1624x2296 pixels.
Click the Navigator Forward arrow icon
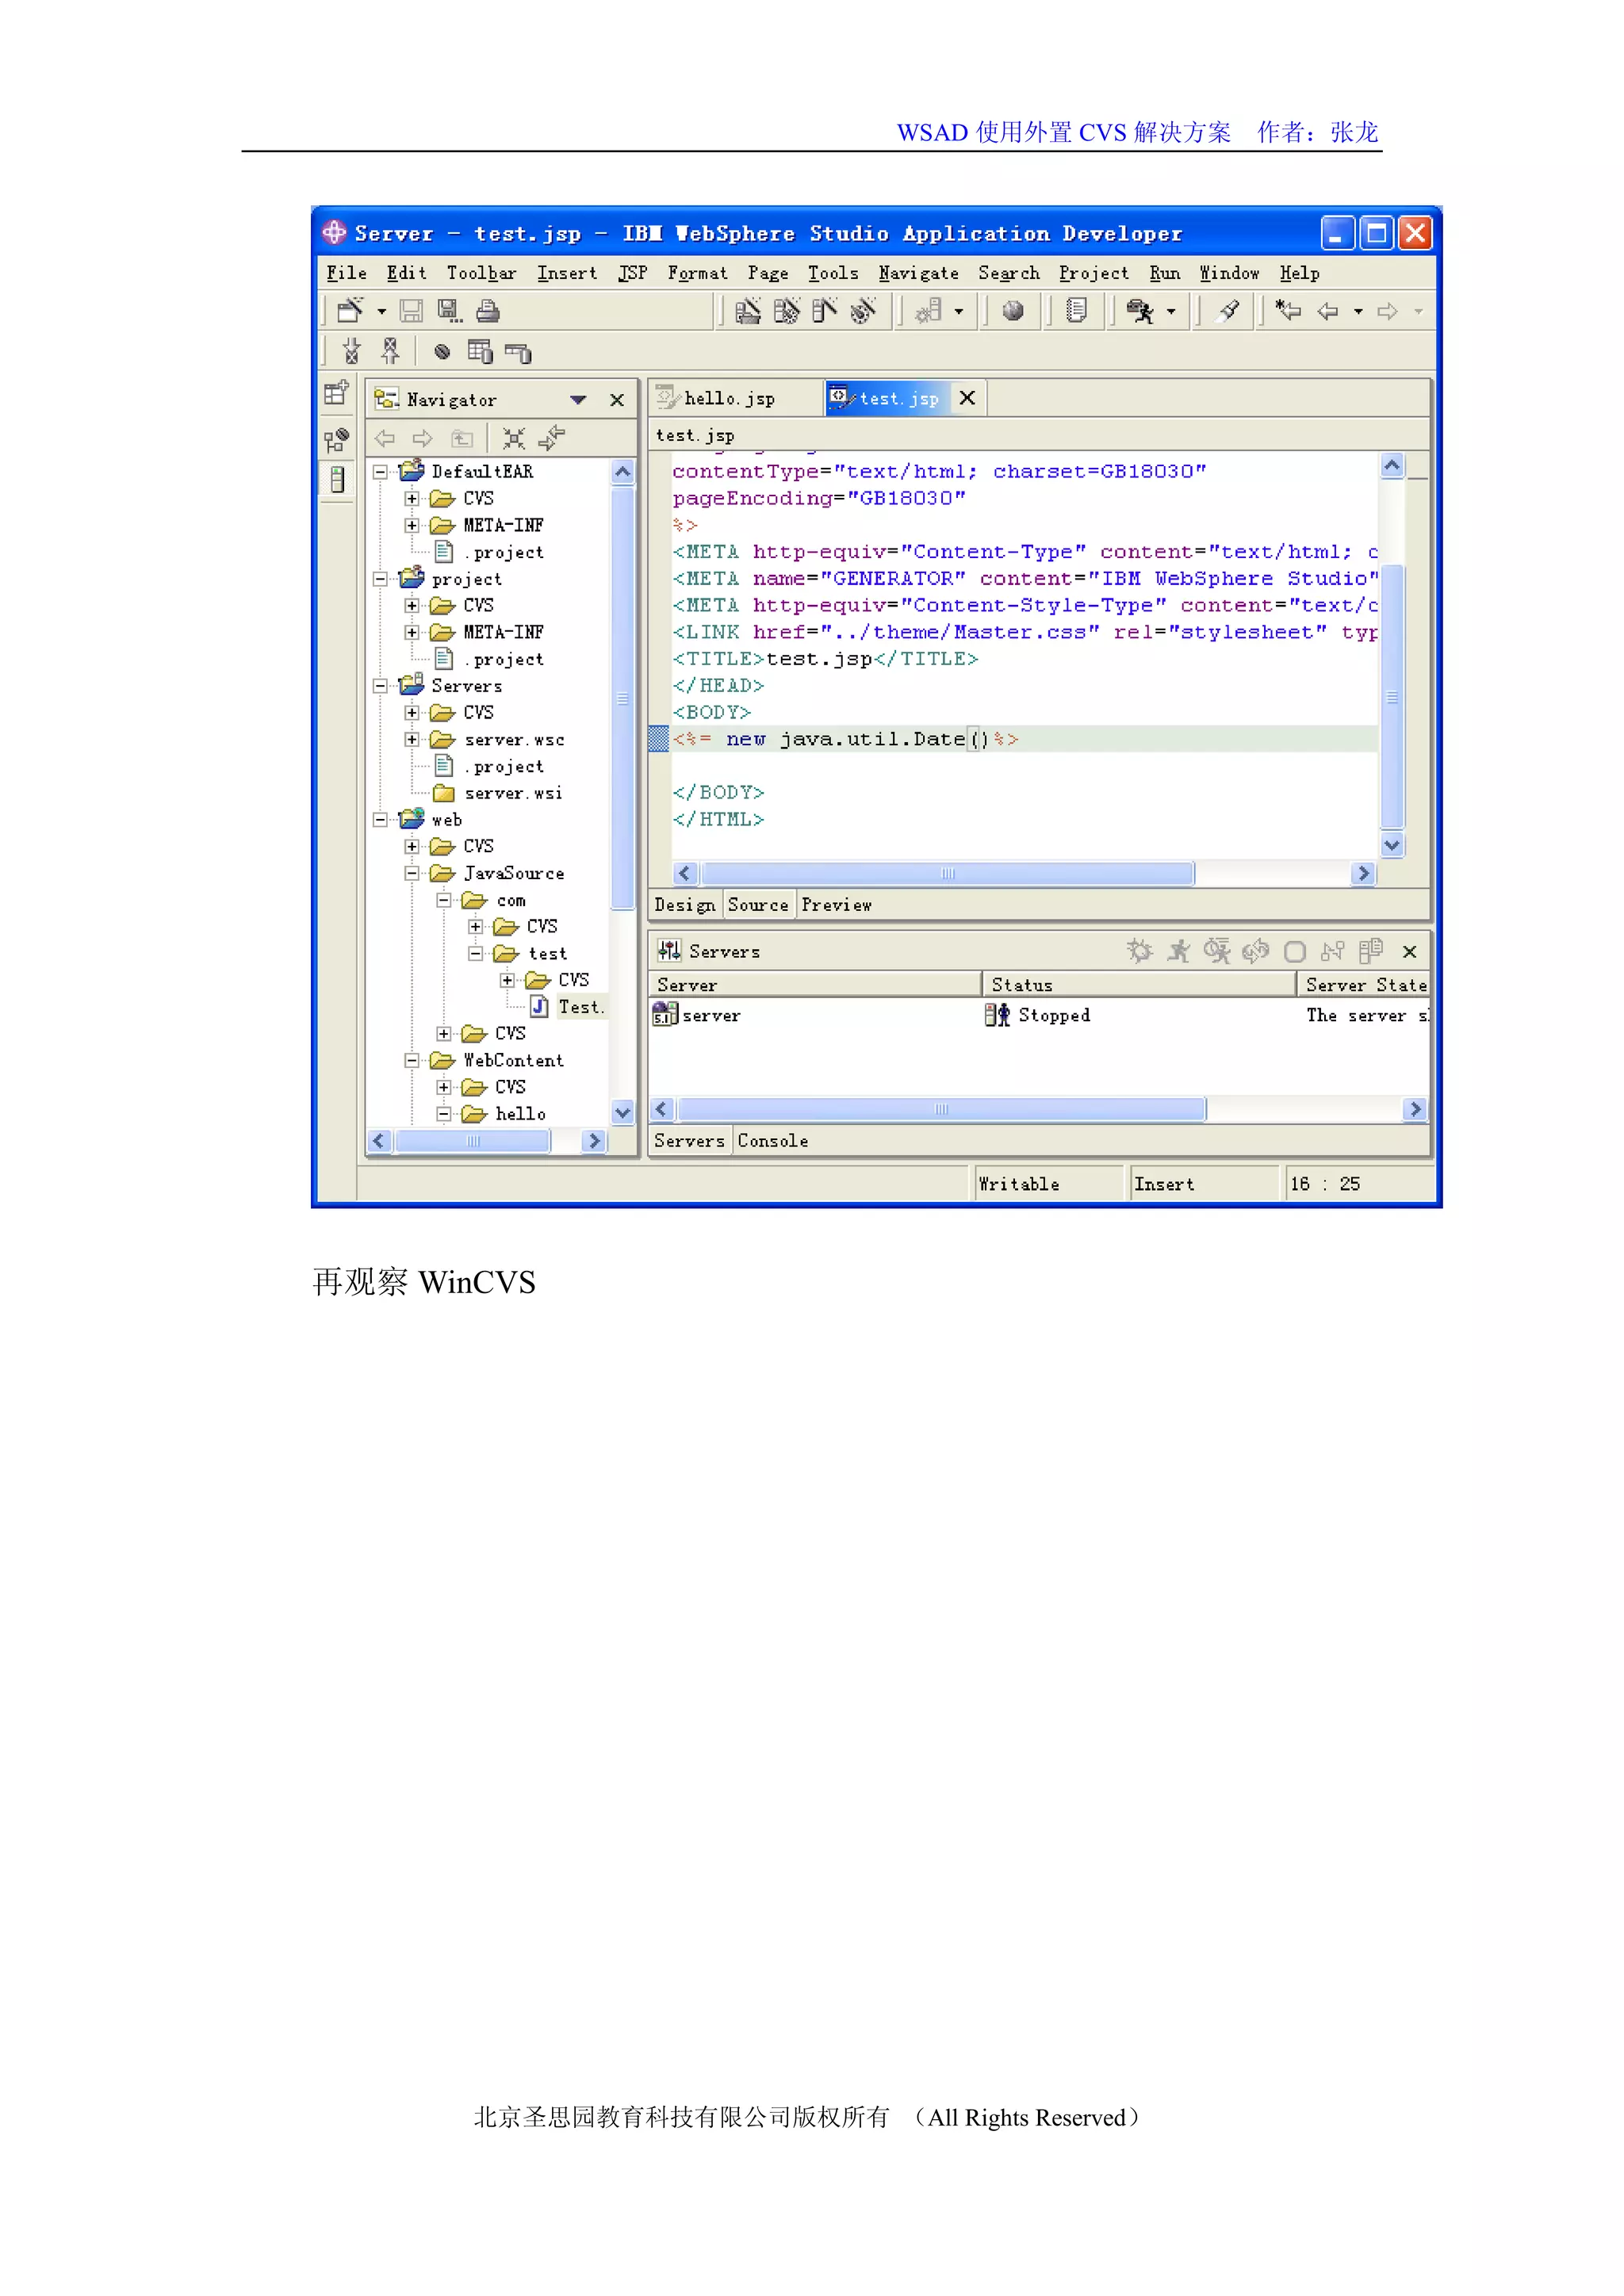(423, 438)
